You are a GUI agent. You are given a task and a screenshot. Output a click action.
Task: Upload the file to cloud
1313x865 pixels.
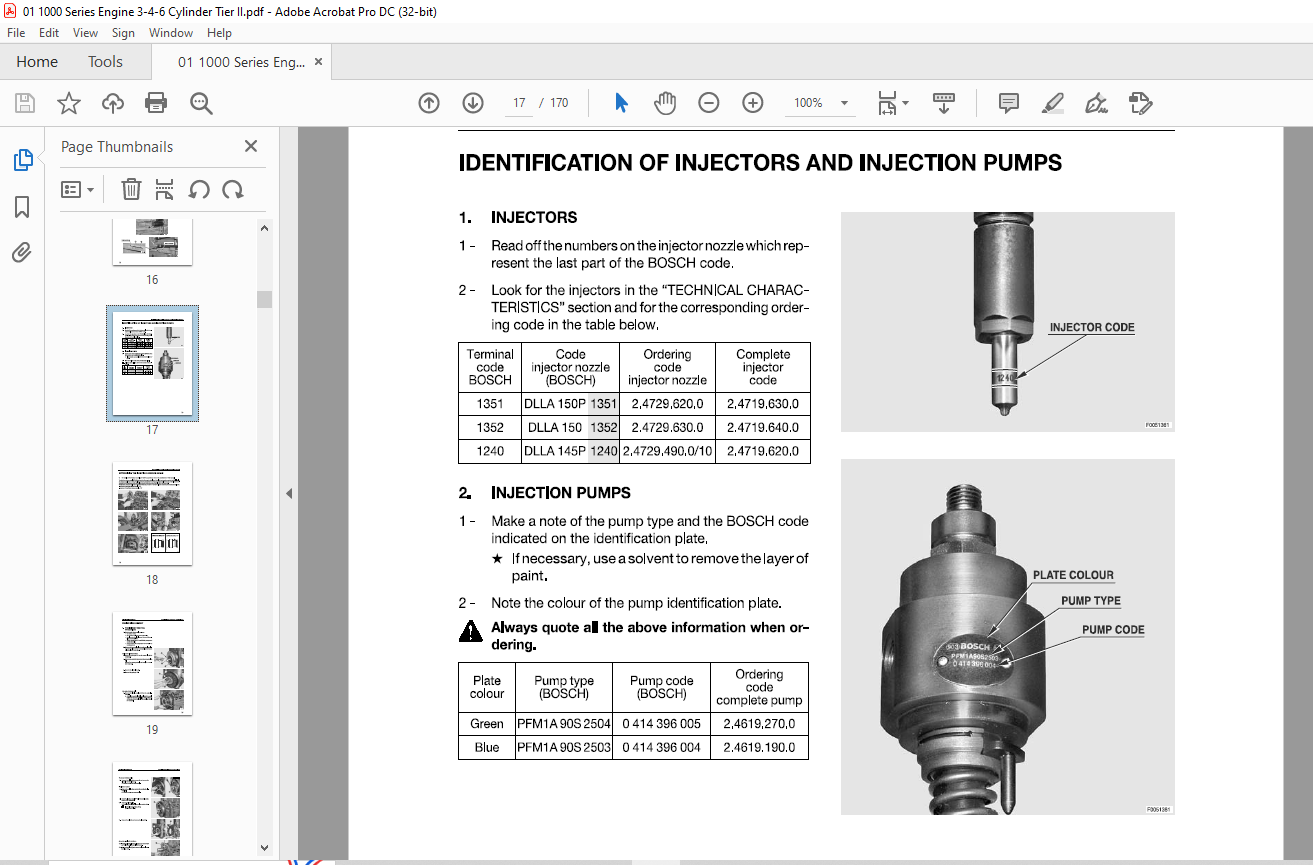(x=112, y=103)
